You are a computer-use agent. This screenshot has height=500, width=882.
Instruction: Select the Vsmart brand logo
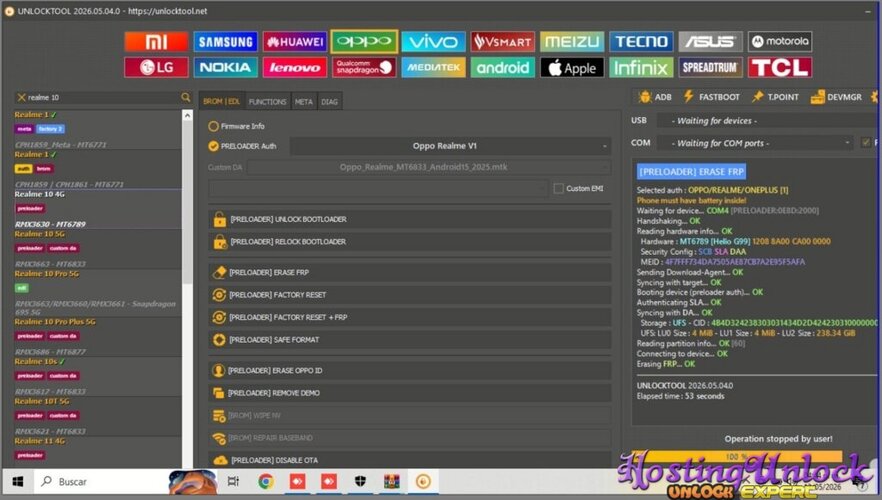(502, 42)
